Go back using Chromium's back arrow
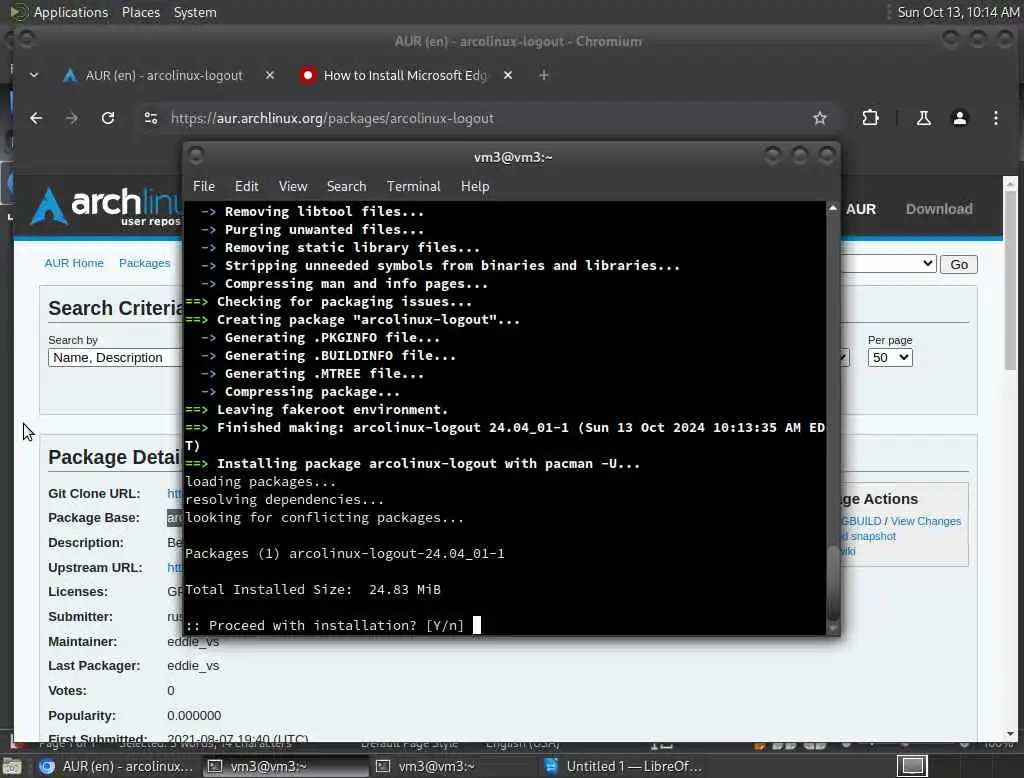Viewport: 1024px width, 778px height. [x=36, y=118]
